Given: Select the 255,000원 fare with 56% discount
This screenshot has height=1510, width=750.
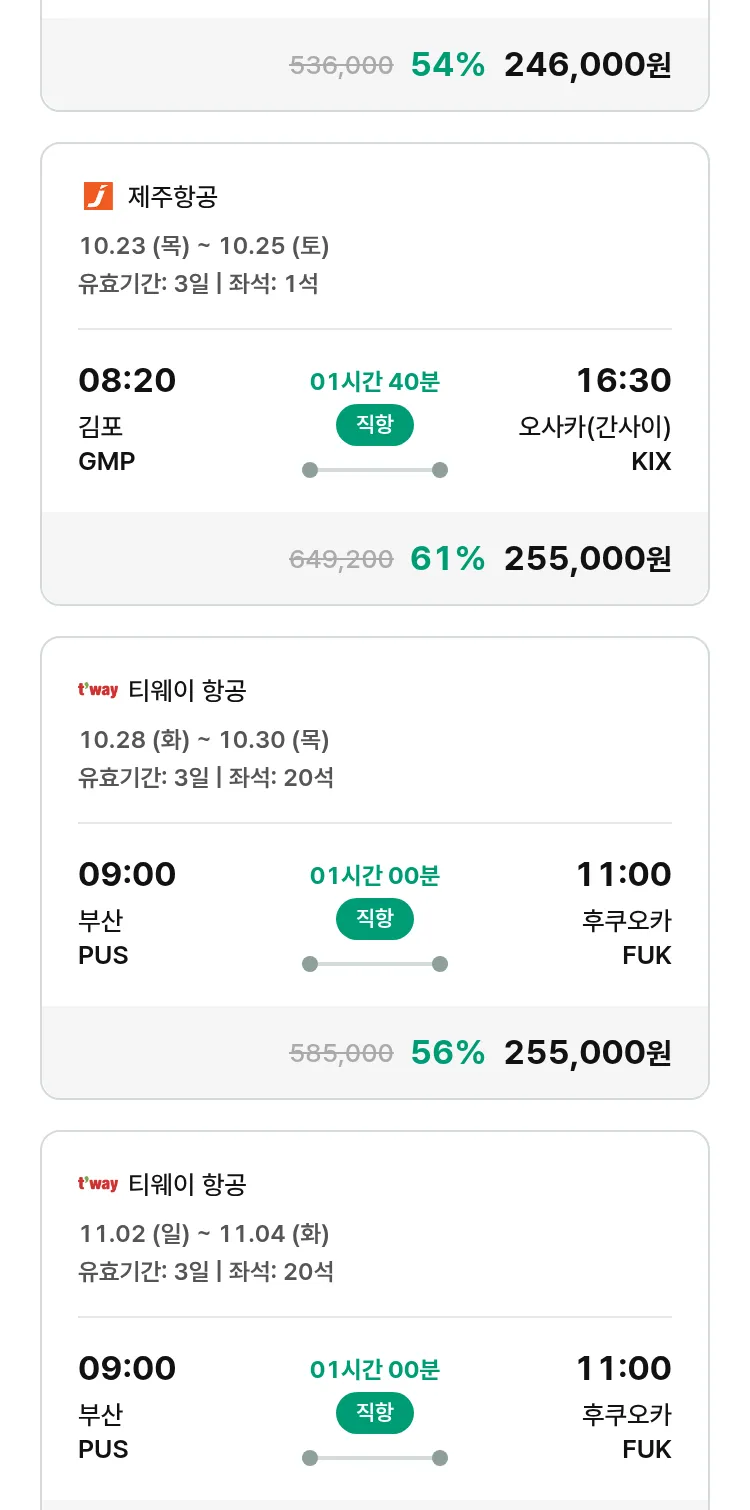Looking at the screenshot, I should pyautogui.click(x=587, y=1053).
